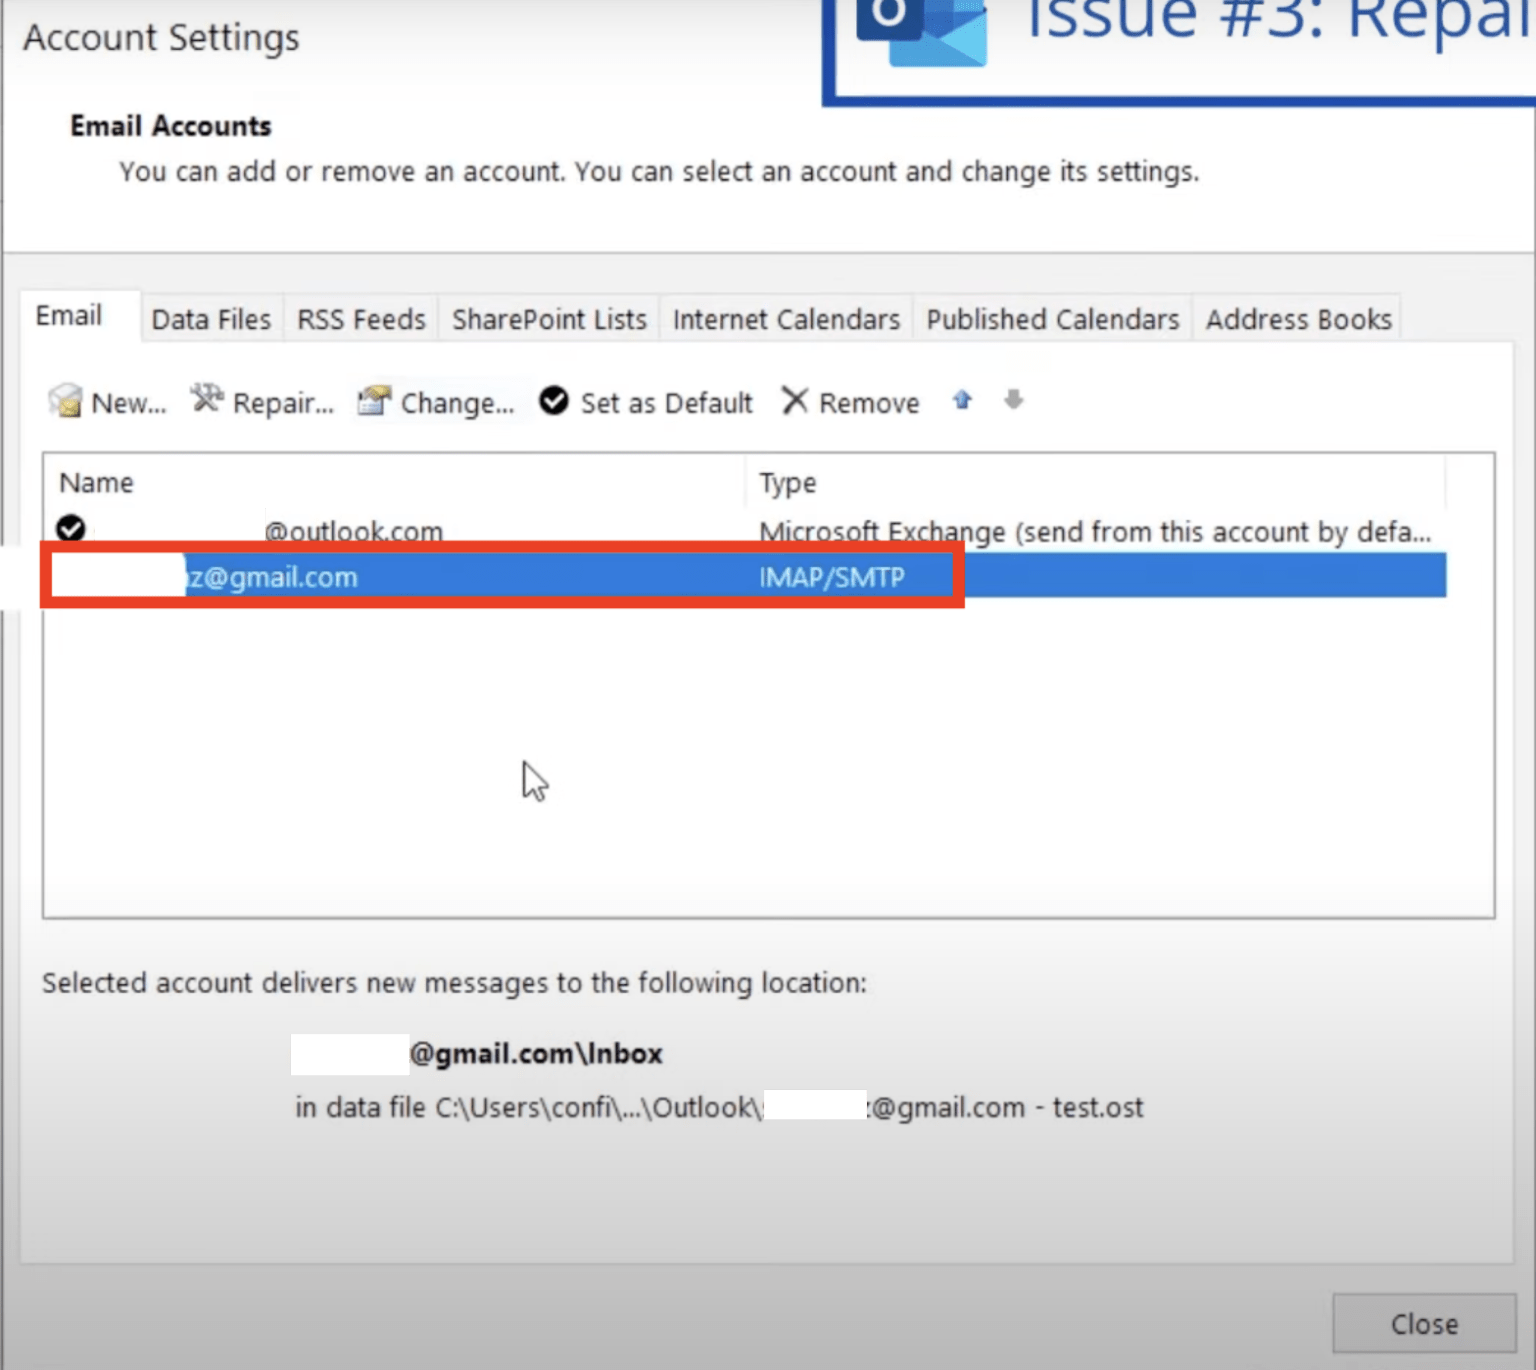This screenshot has width=1536, height=1370.
Task: Switch to the SharePoint Lists tab
Action: click(548, 318)
